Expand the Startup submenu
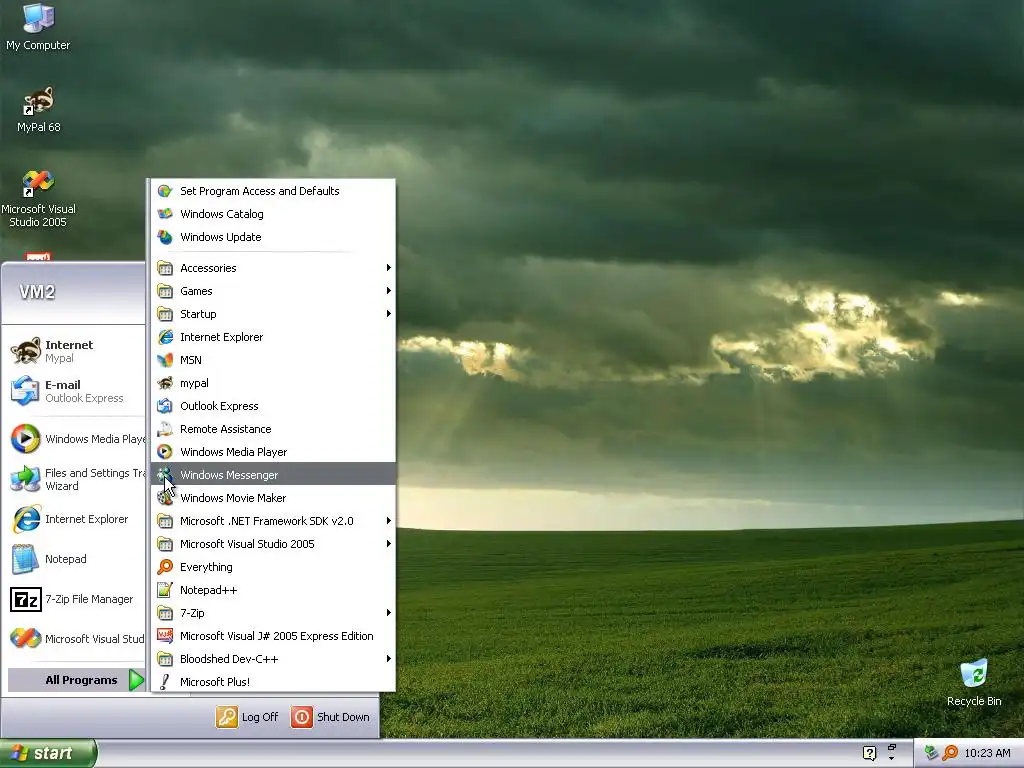Screen dimensions: 1024x768 pyautogui.click(x=274, y=314)
